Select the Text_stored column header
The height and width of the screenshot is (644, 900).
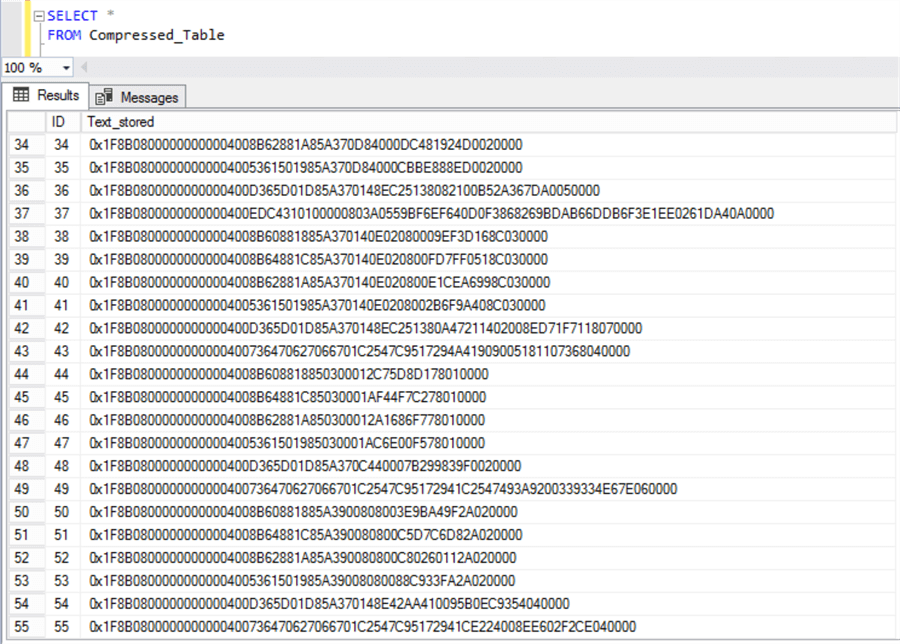[x=120, y=121]
